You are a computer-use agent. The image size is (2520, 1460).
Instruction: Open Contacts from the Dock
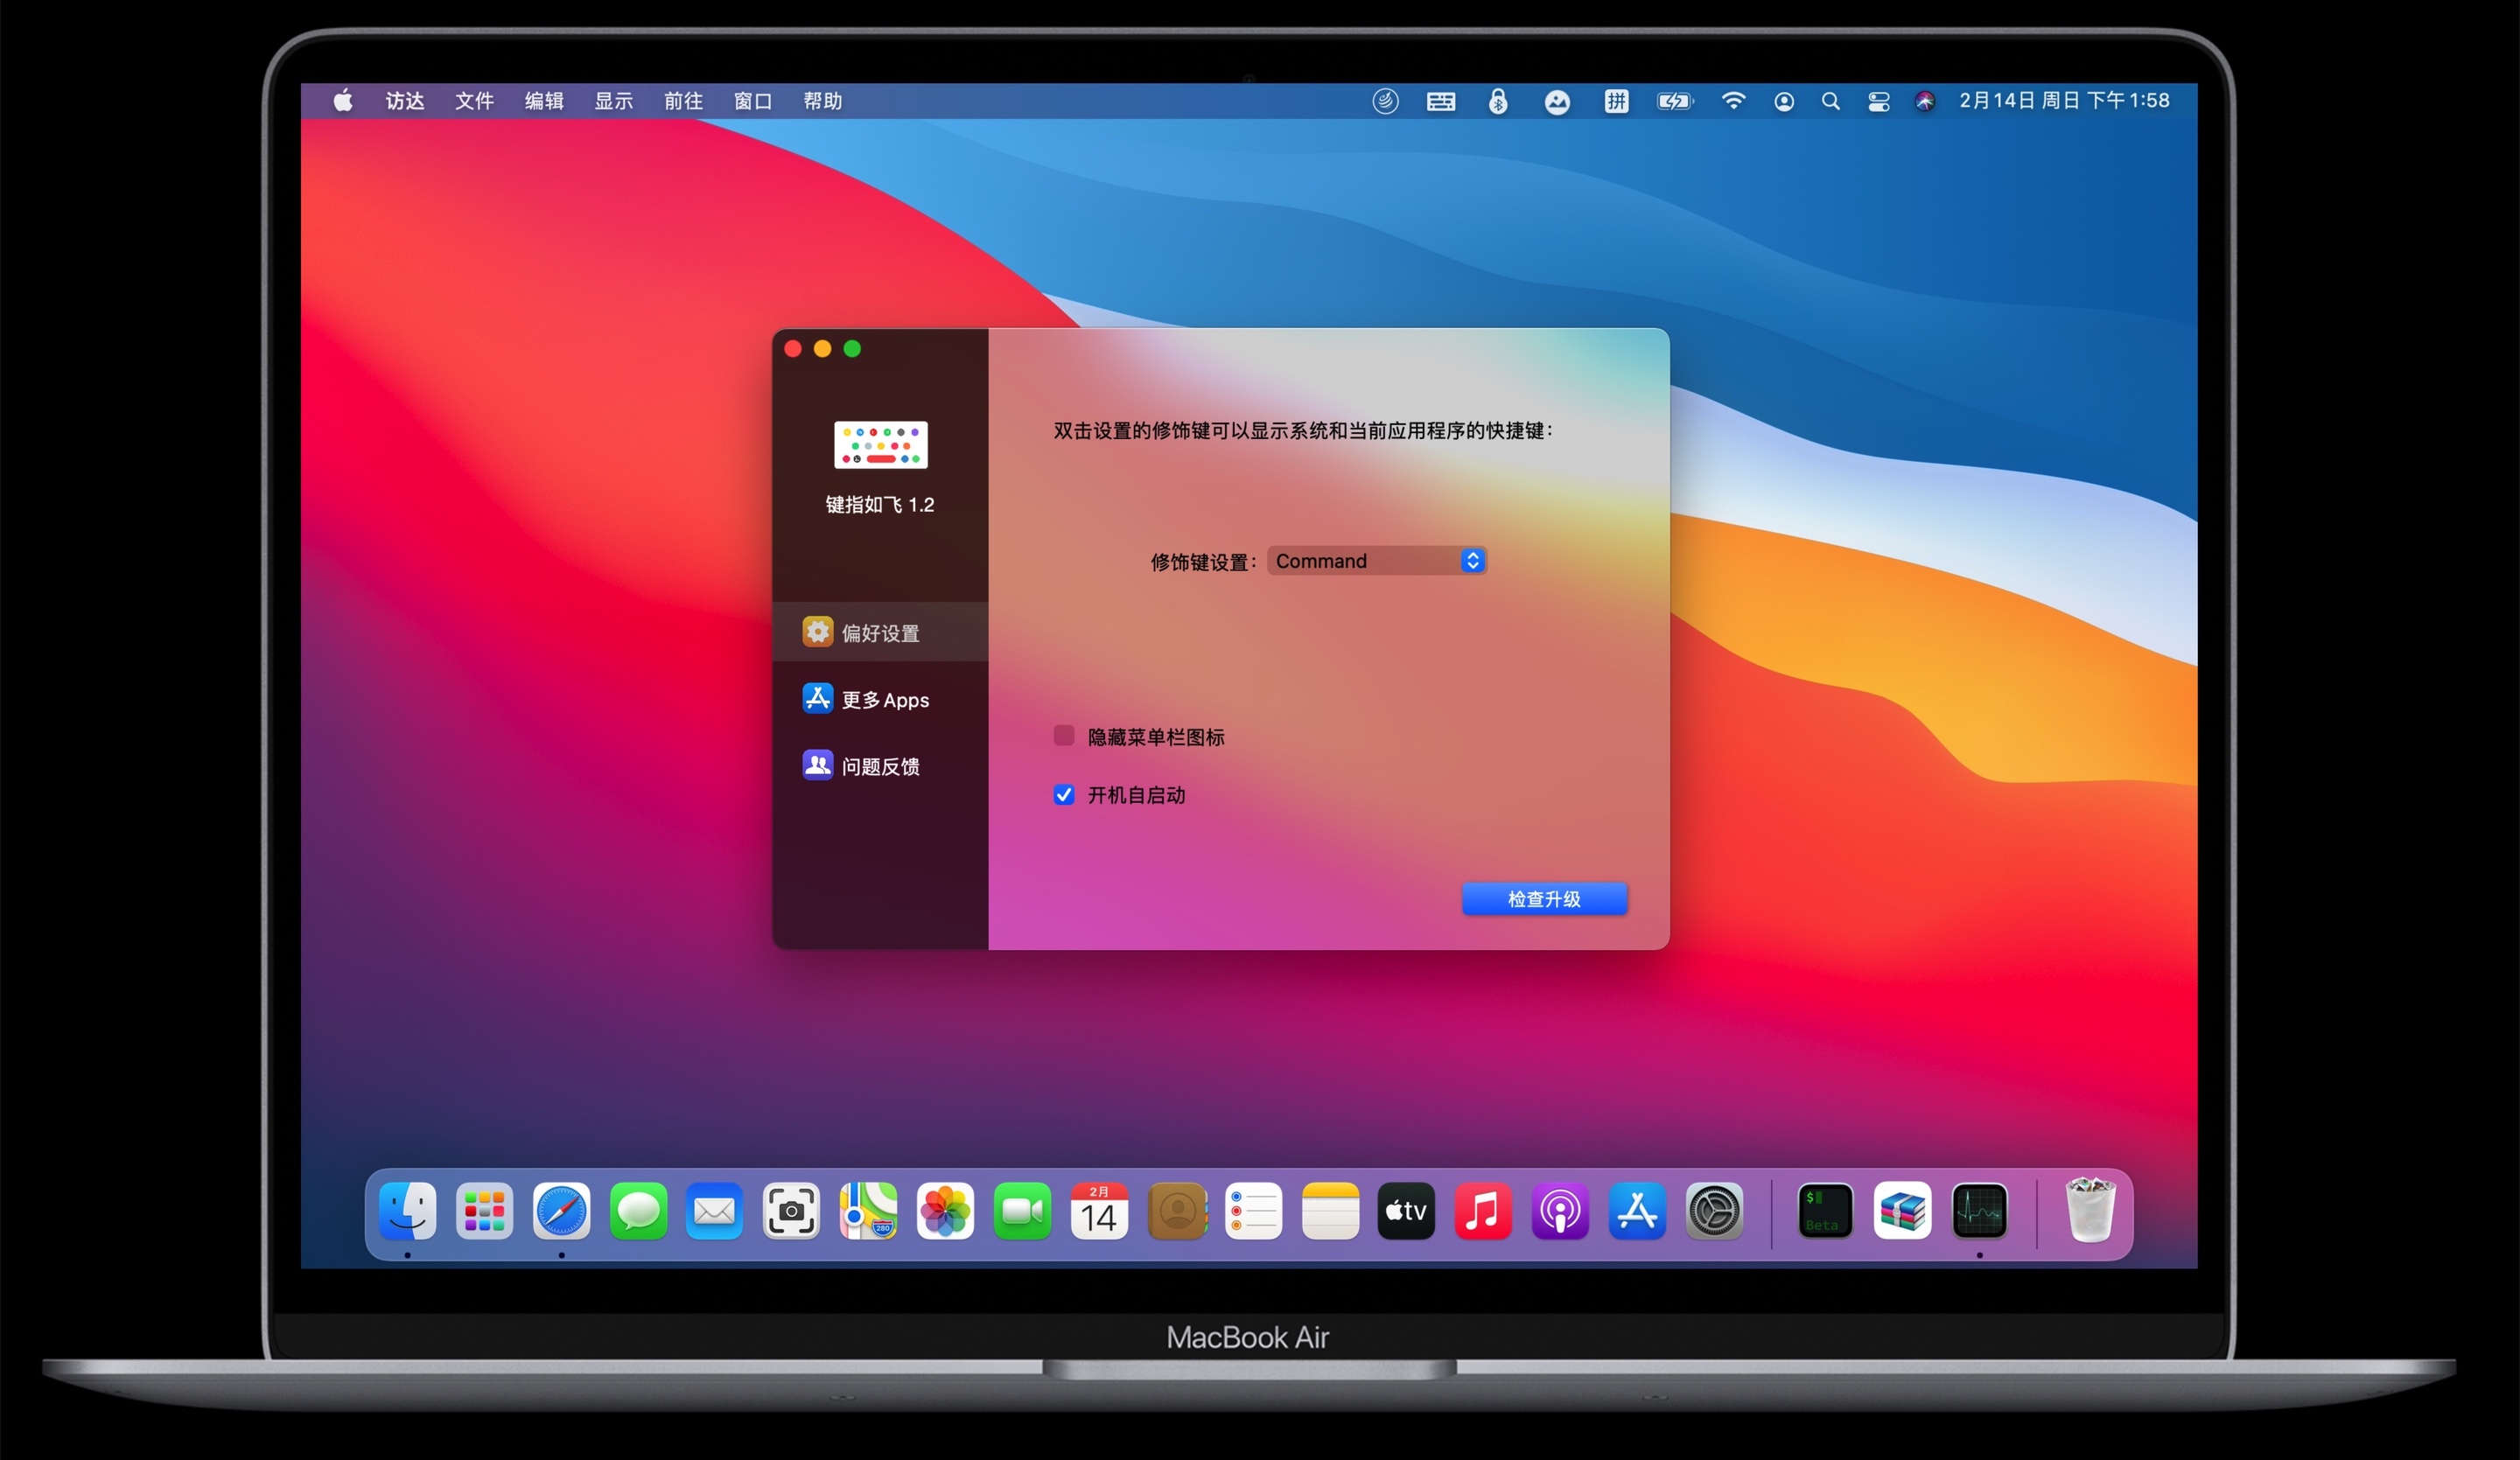pyautogui.click(x=1177, y=1211)
